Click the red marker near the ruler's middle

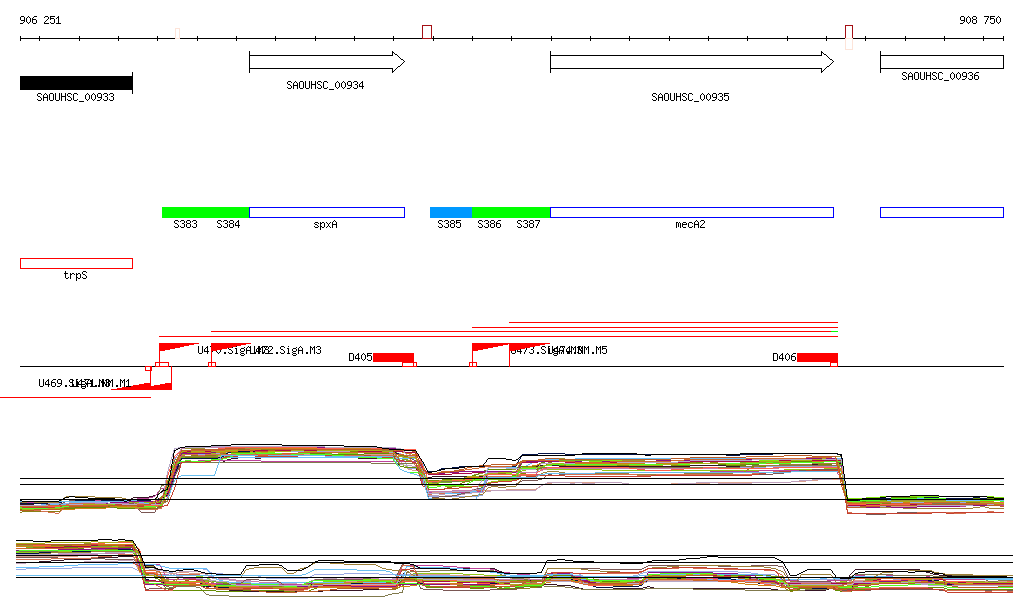tap(427, 32)
